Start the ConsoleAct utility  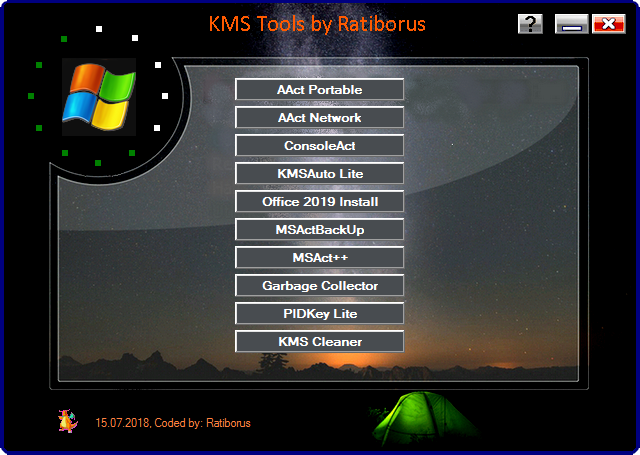click(319, 146)
